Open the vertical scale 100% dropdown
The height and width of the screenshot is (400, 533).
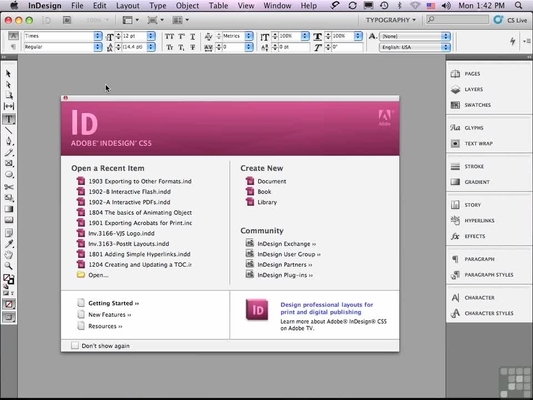pyautogui.click(x=305, y=36)
